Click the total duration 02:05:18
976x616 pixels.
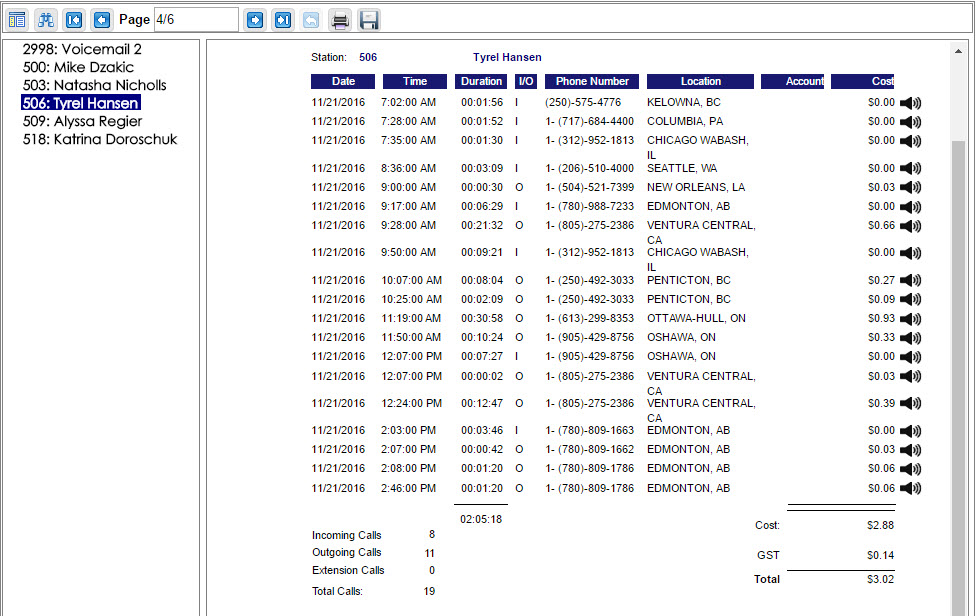point(481,520)
